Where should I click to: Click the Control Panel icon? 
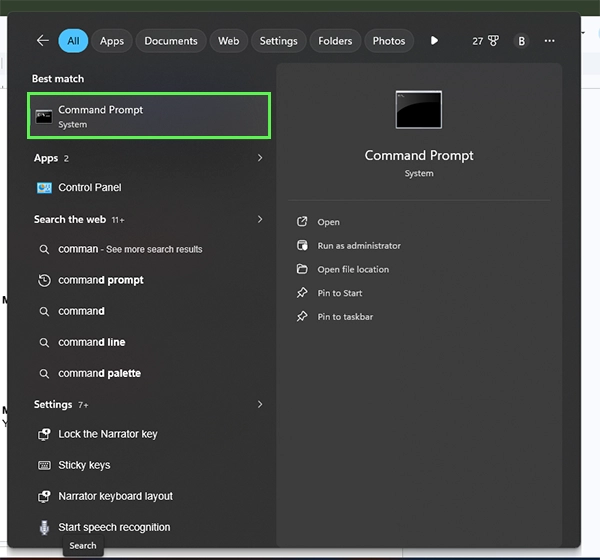[x=44, y=188]
